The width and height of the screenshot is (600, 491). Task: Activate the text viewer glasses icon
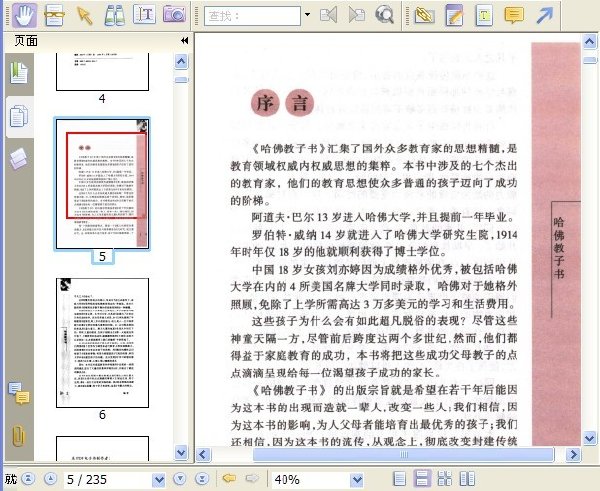click(x=54, y=15)
